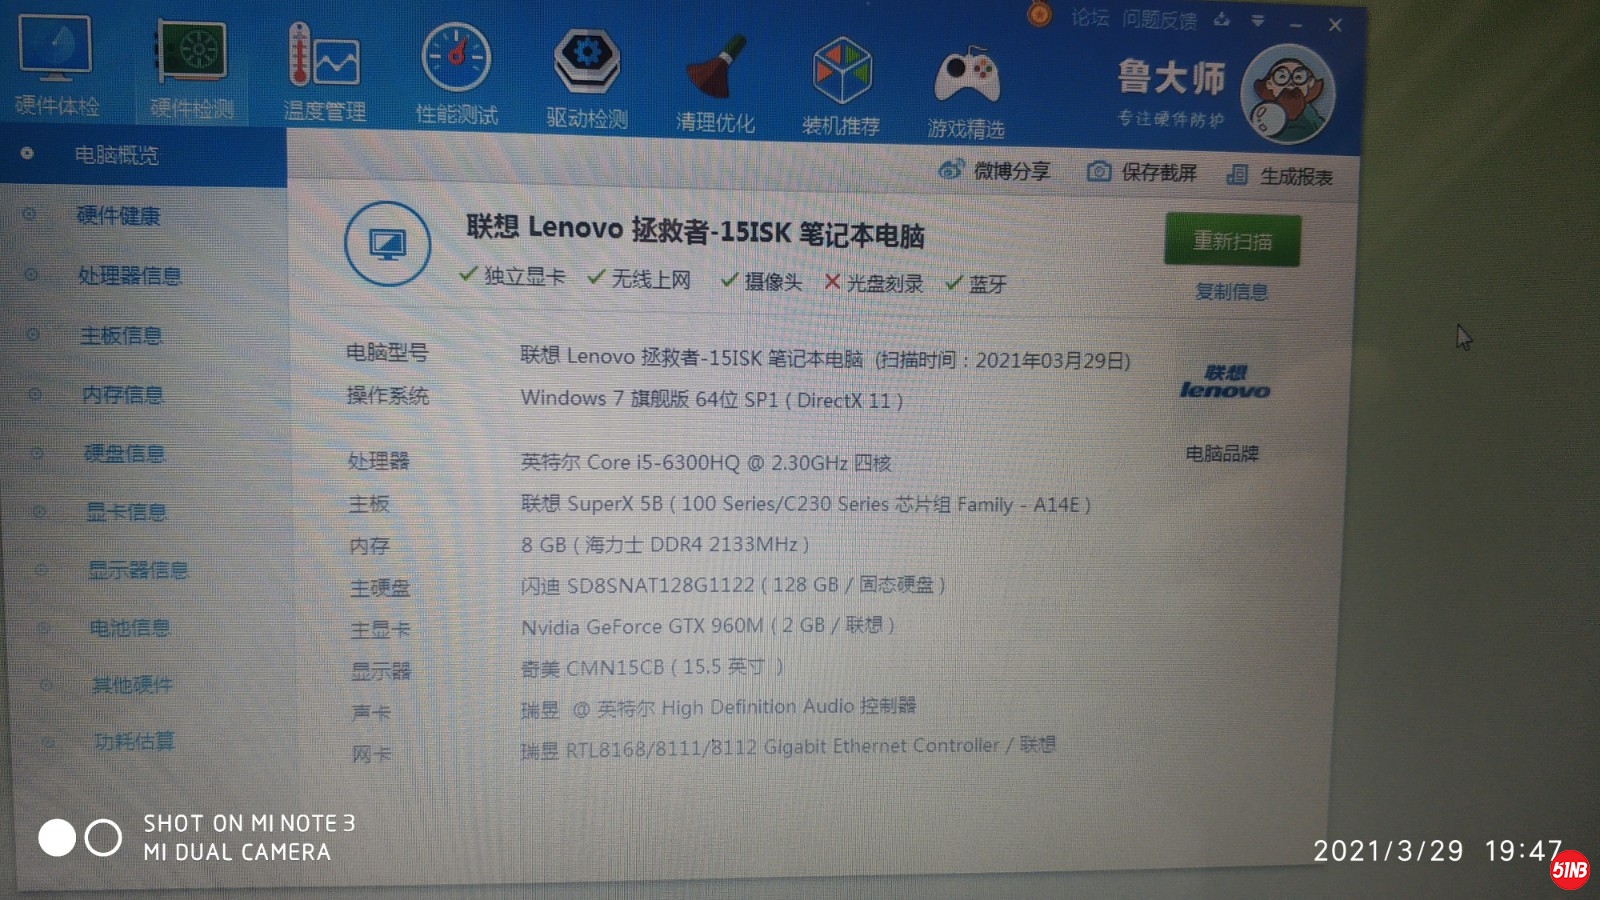Click the 摄像头 feature indicator
Image resolution: width=1600 pixels, height=900 pixels.
click(761, 281)
